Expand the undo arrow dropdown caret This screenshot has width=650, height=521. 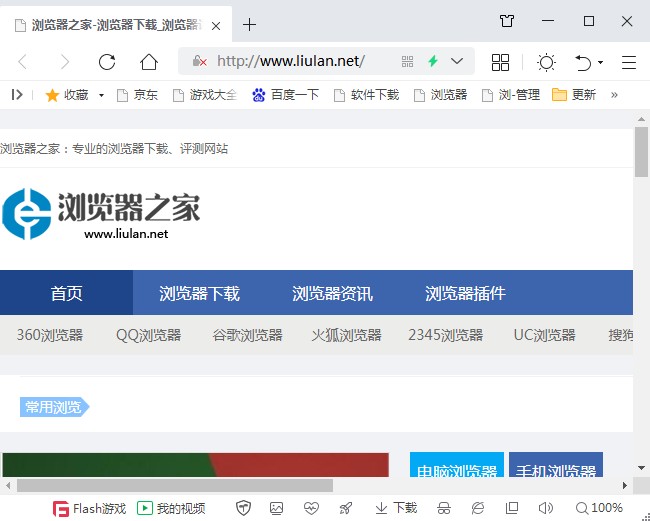600,63
